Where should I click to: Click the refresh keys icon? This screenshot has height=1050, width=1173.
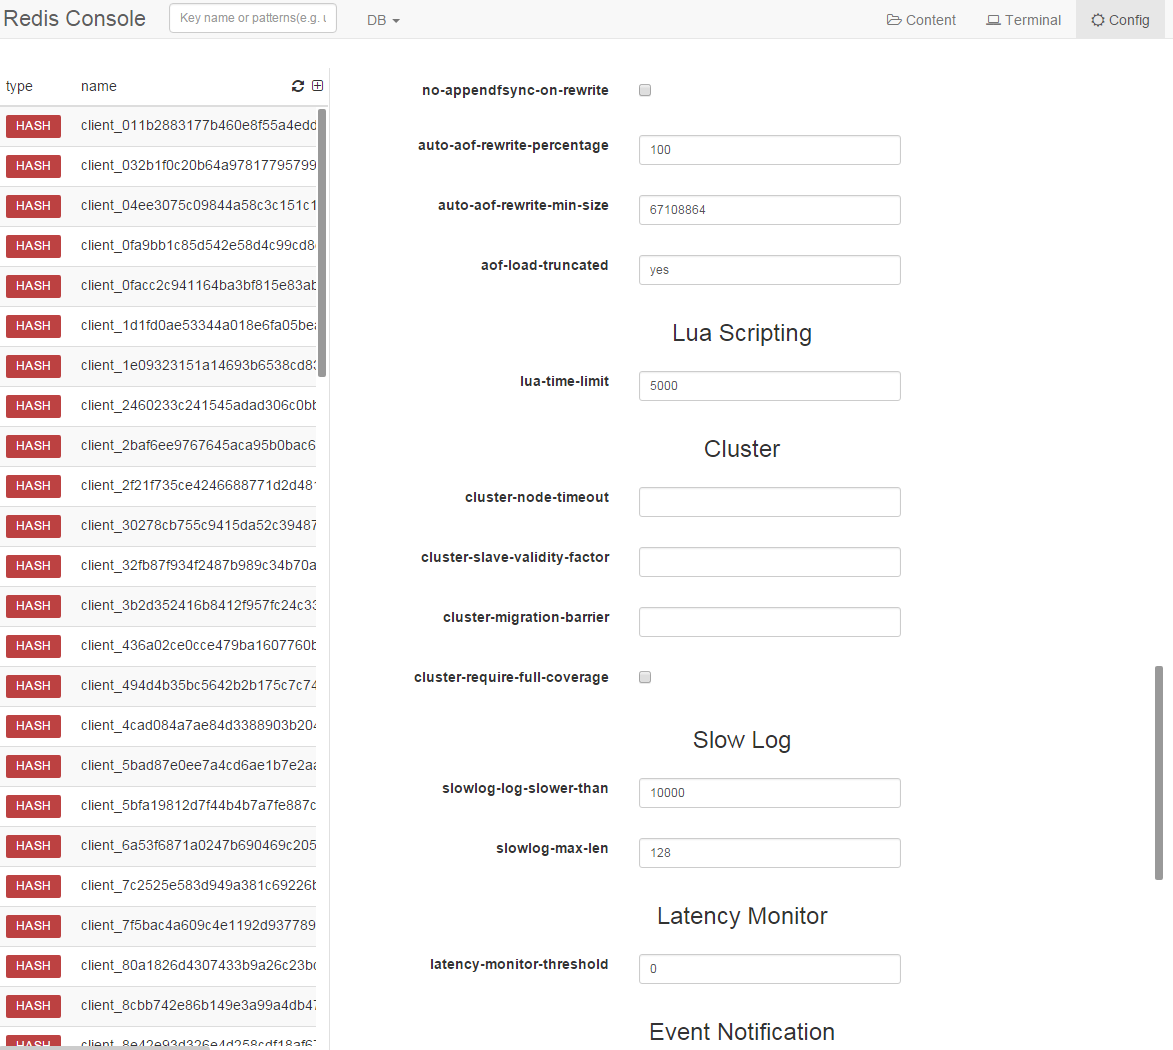298,86
